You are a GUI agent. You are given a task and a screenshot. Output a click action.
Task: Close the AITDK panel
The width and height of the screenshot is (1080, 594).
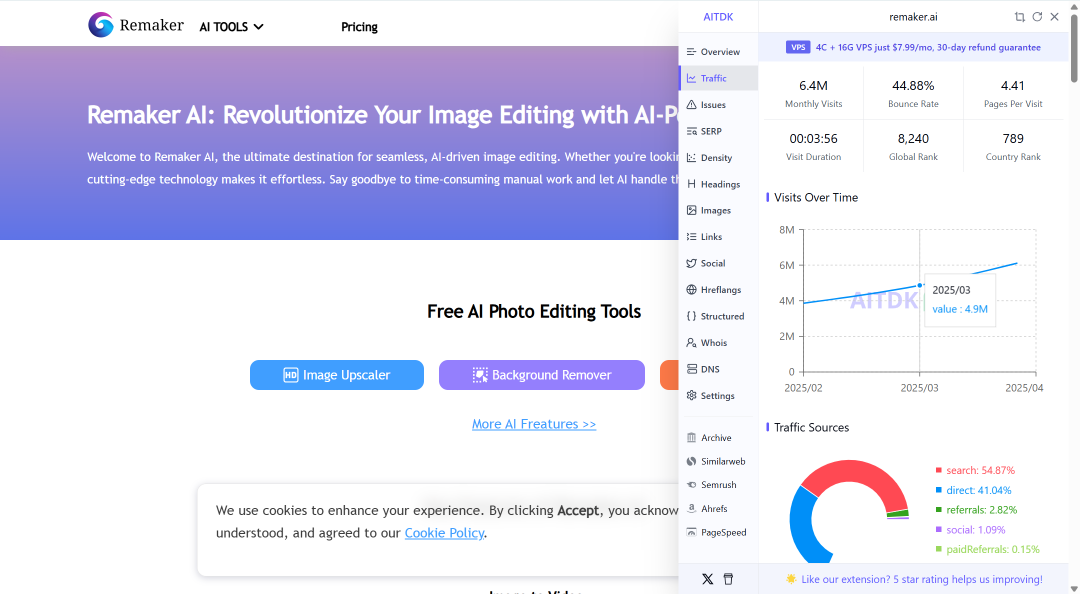point(1055,17)
